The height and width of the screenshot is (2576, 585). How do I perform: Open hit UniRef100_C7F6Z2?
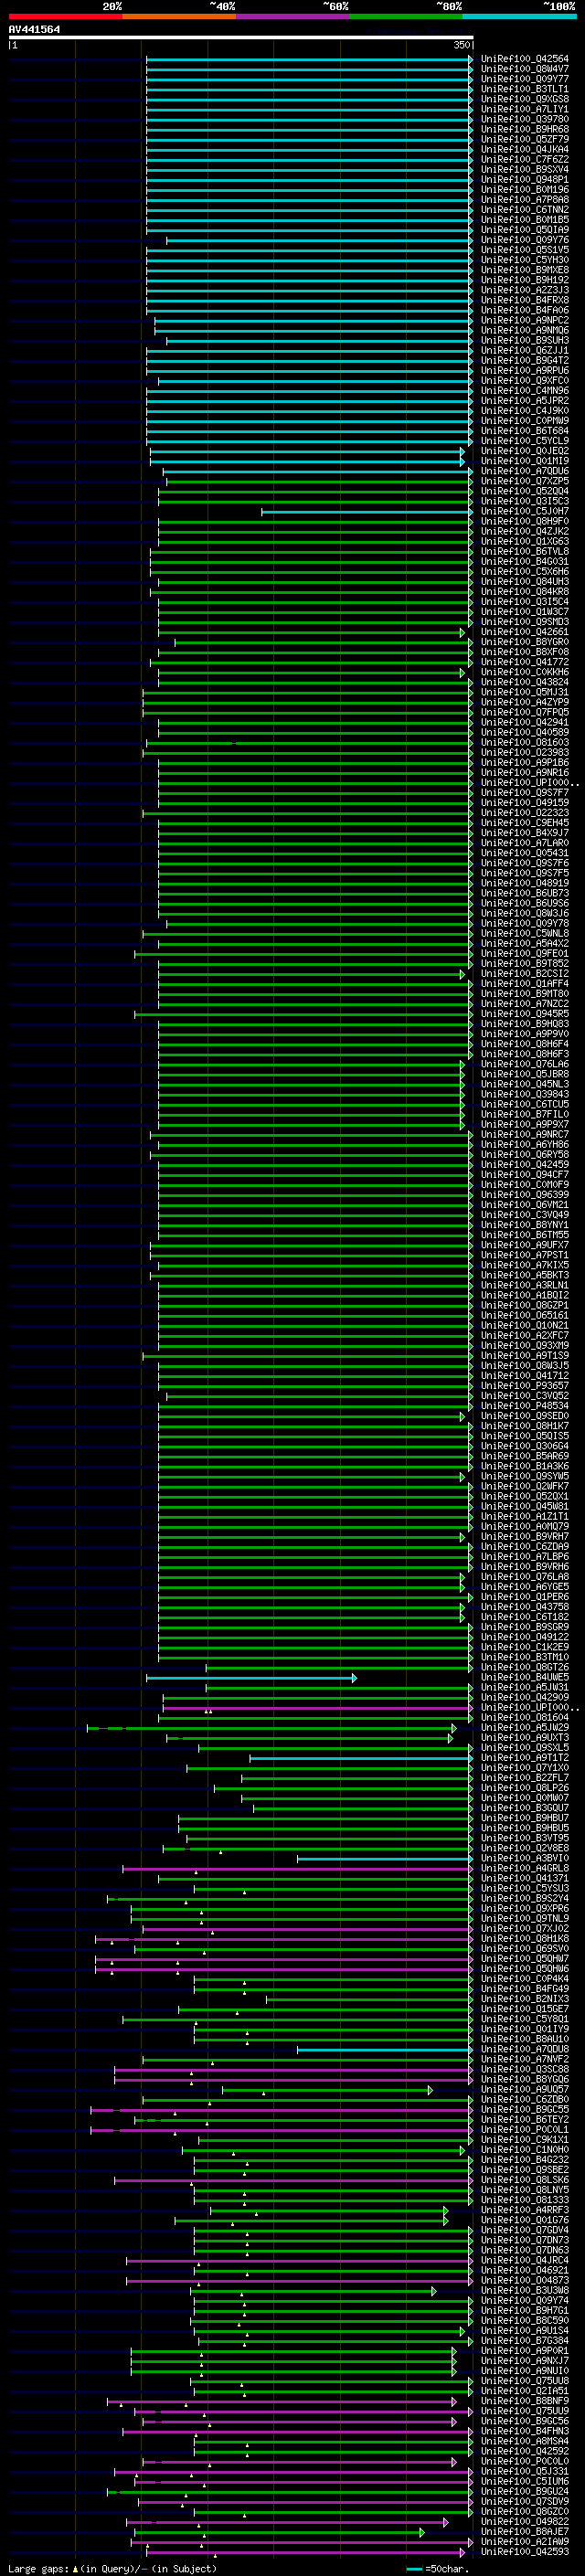[x=525, y=159]
